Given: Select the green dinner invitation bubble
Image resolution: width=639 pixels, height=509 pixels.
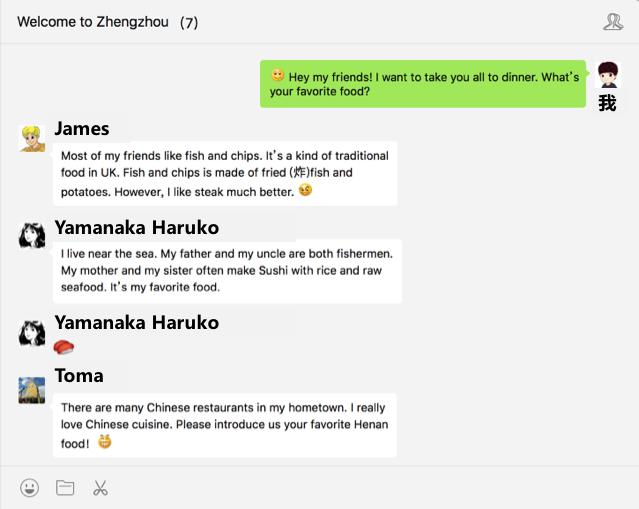Looking at the screenshot, I should click(x=423, y=83).
